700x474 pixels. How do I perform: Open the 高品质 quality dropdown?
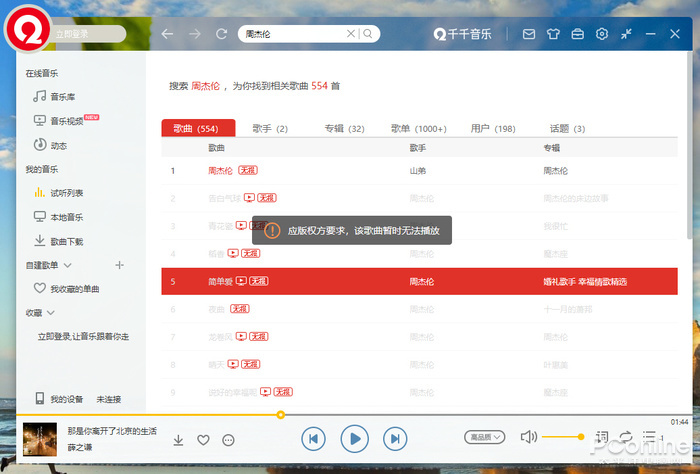(x=485, y=437)
